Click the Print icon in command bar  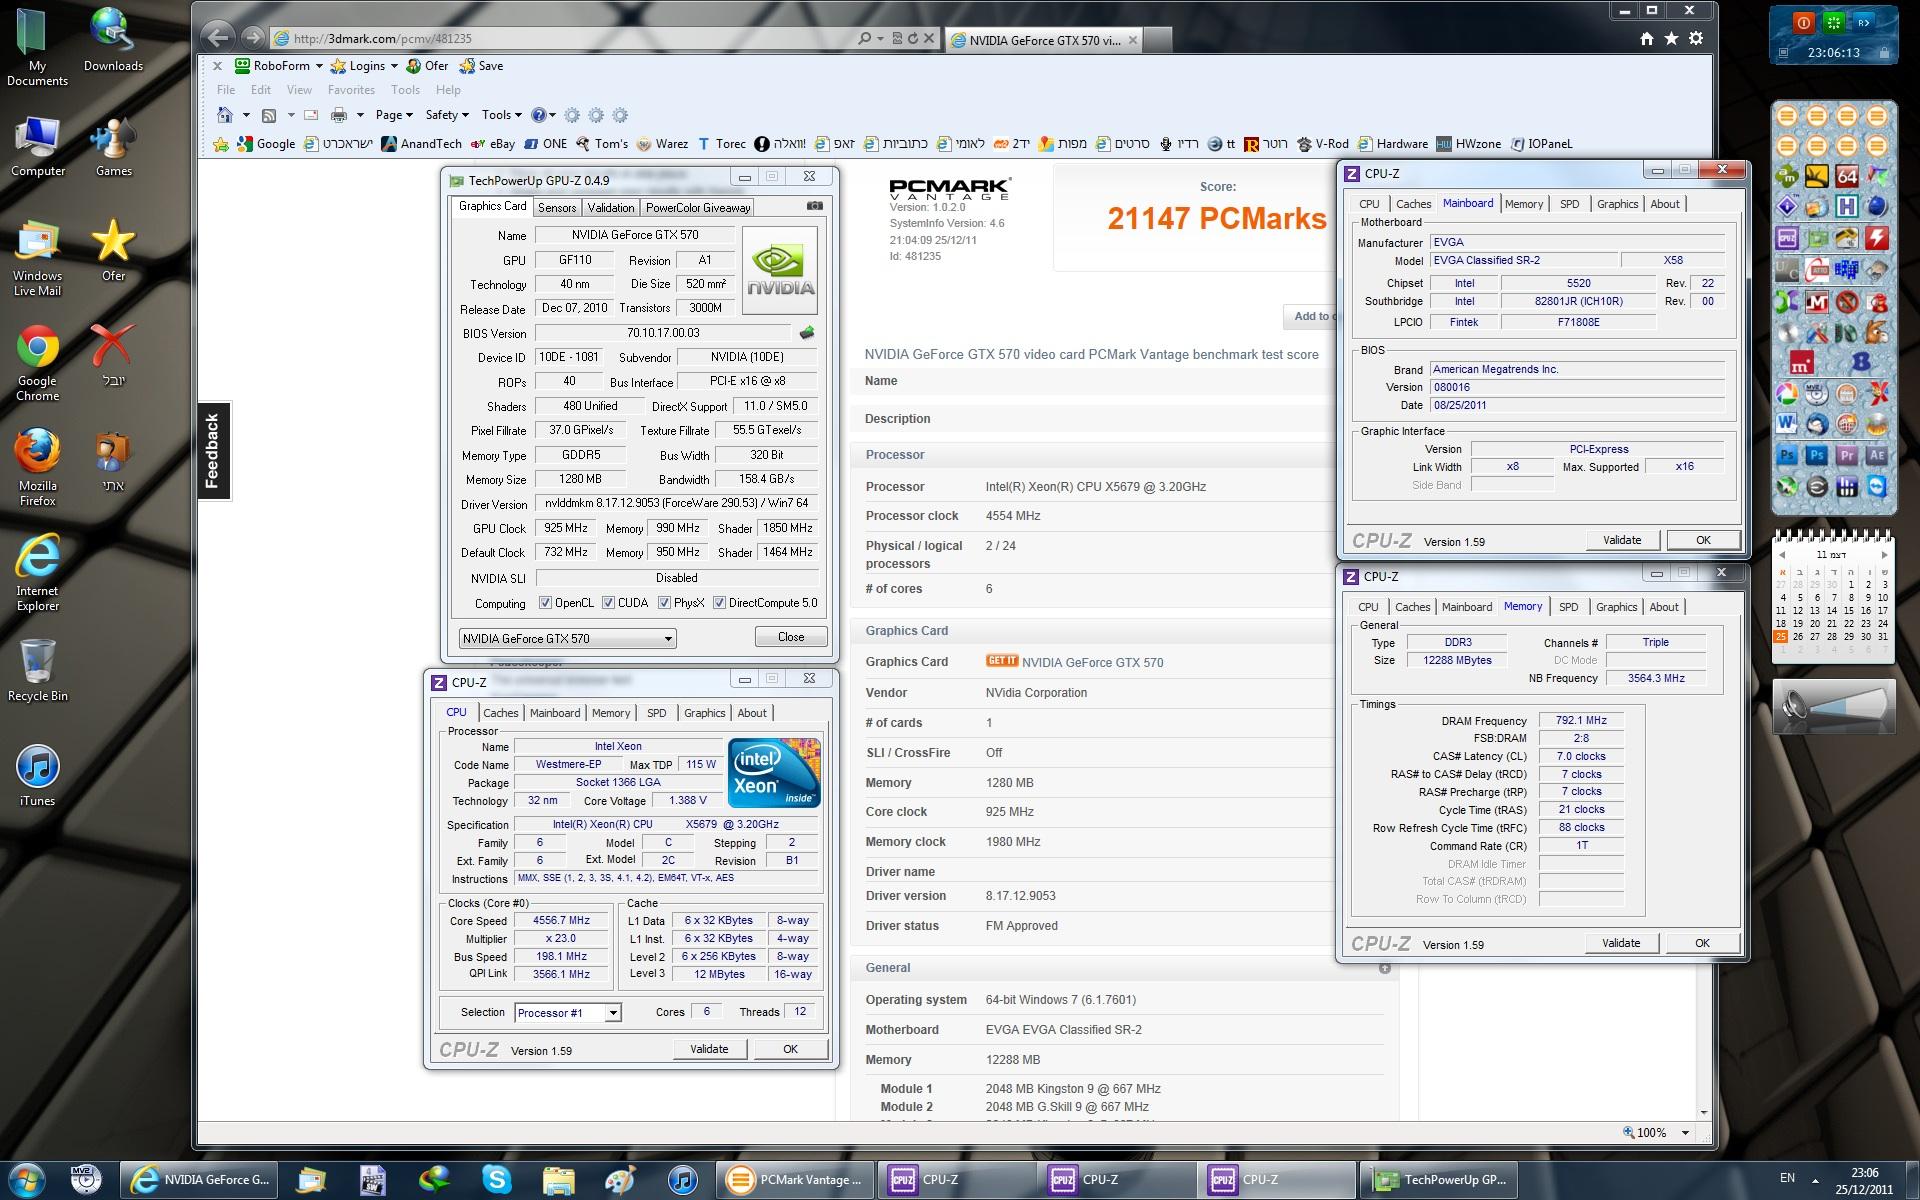point(339,115)
